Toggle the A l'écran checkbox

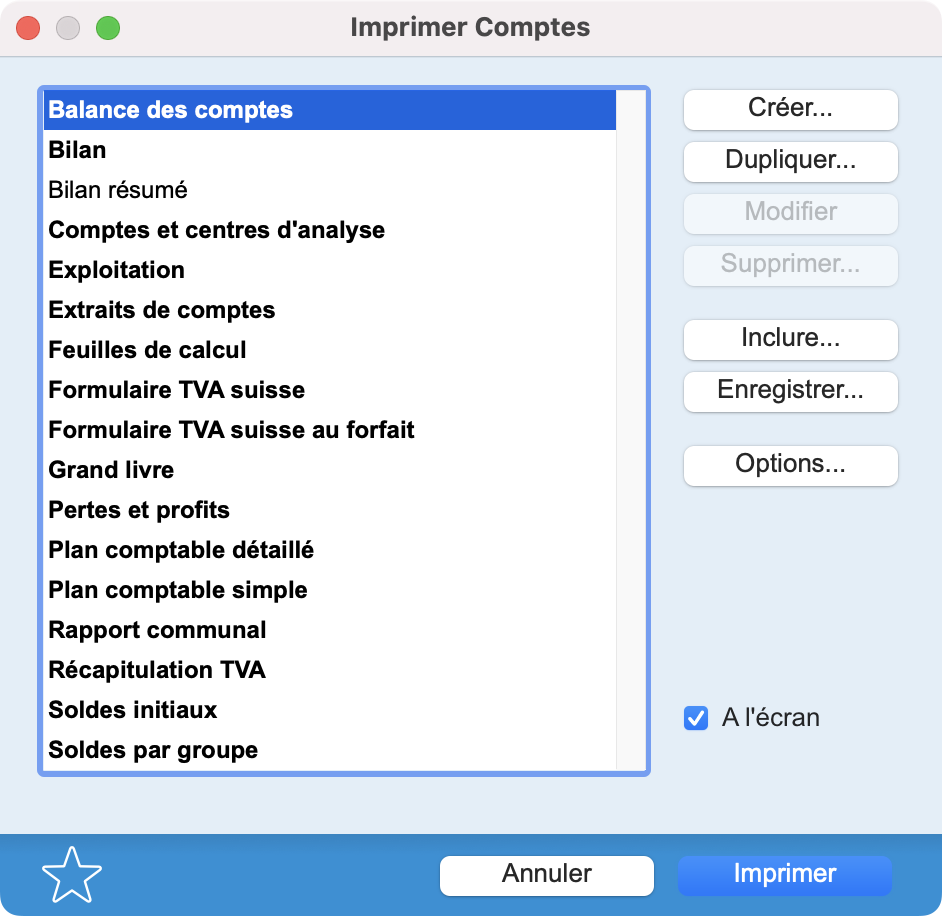point(696,718)
